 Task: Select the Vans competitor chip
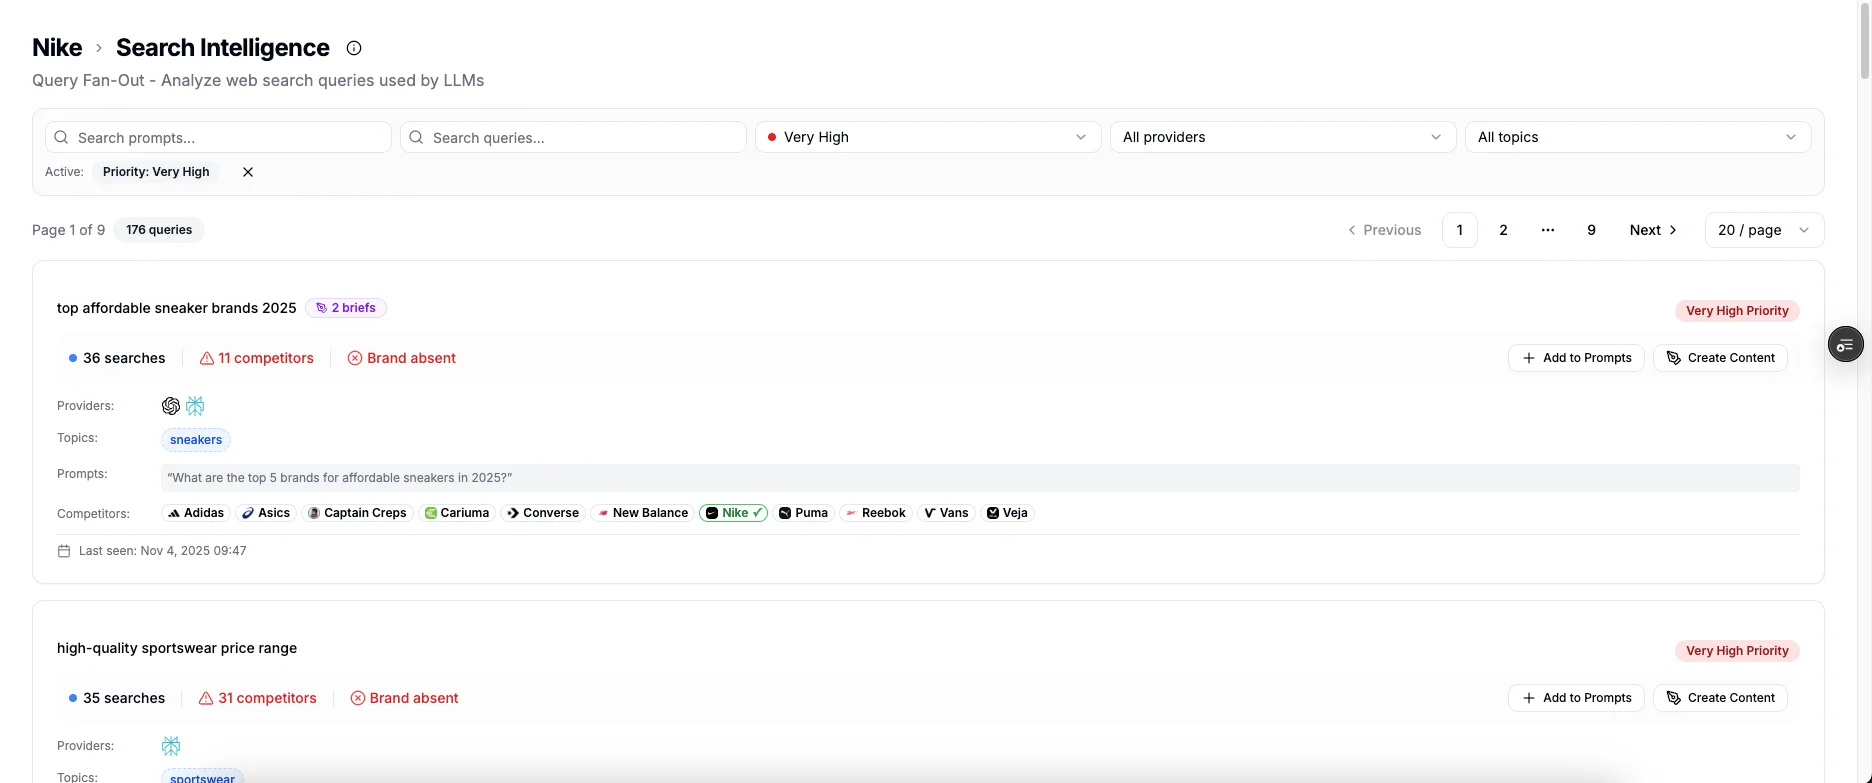point(946,513)
